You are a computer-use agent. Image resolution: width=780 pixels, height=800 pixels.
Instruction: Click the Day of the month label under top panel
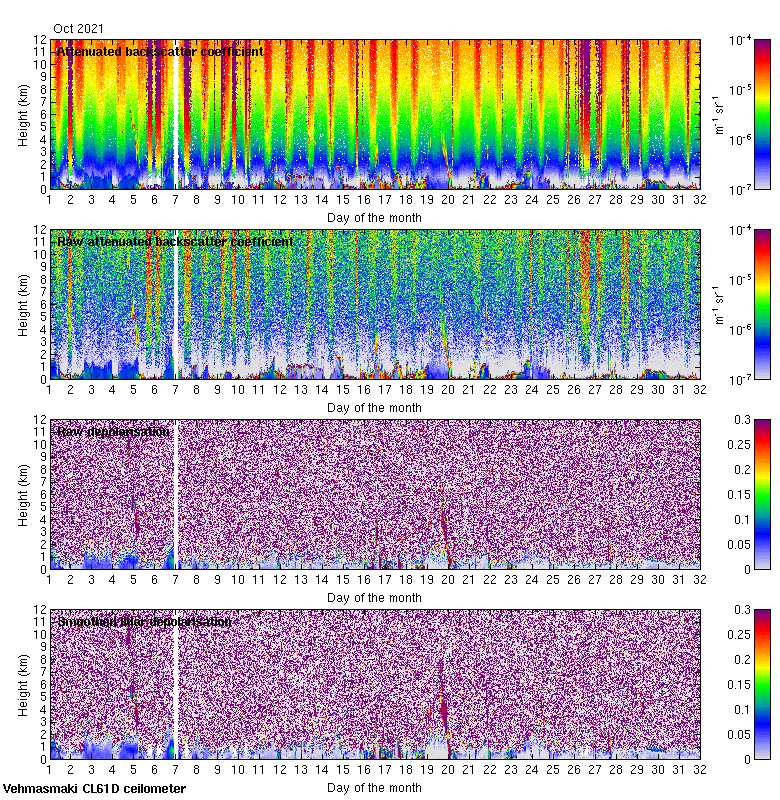pos(375,217)
